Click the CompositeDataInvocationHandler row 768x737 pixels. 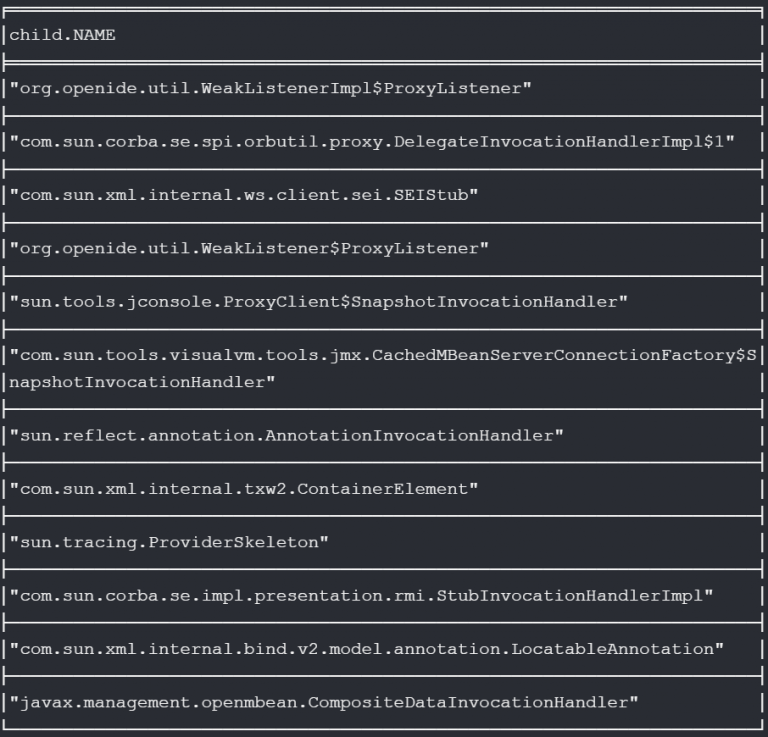click(x=323, y=702)
